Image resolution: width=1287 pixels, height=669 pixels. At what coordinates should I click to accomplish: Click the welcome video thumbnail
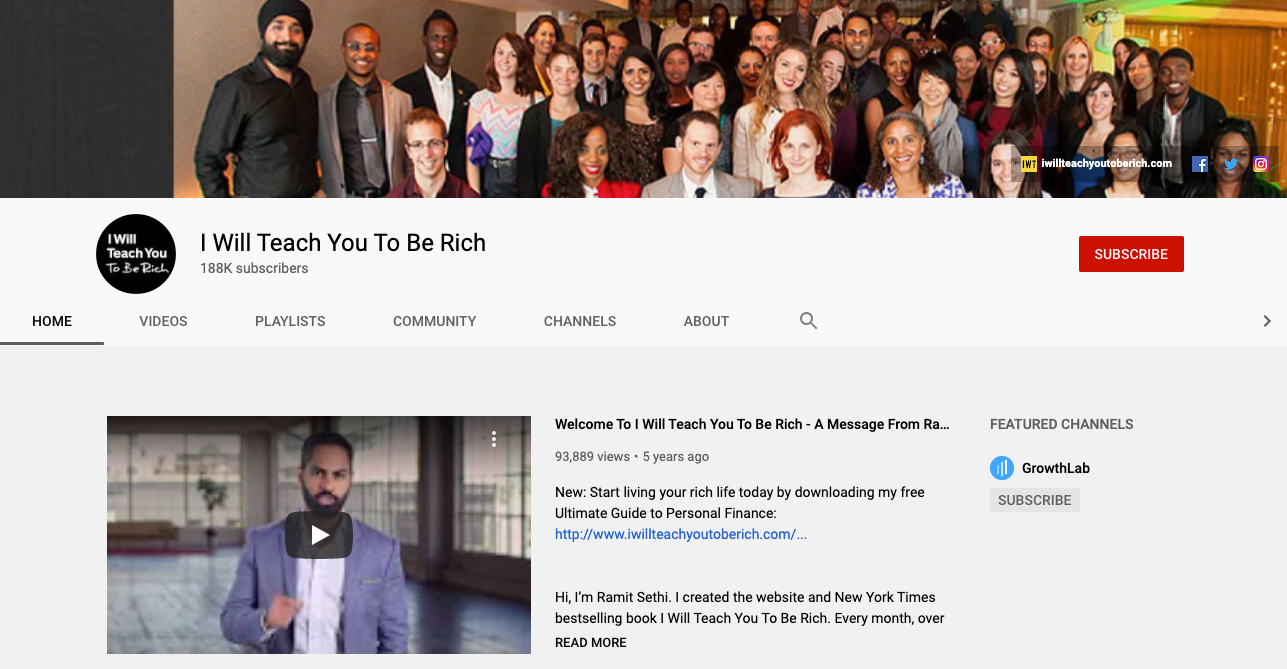(319, 535)
